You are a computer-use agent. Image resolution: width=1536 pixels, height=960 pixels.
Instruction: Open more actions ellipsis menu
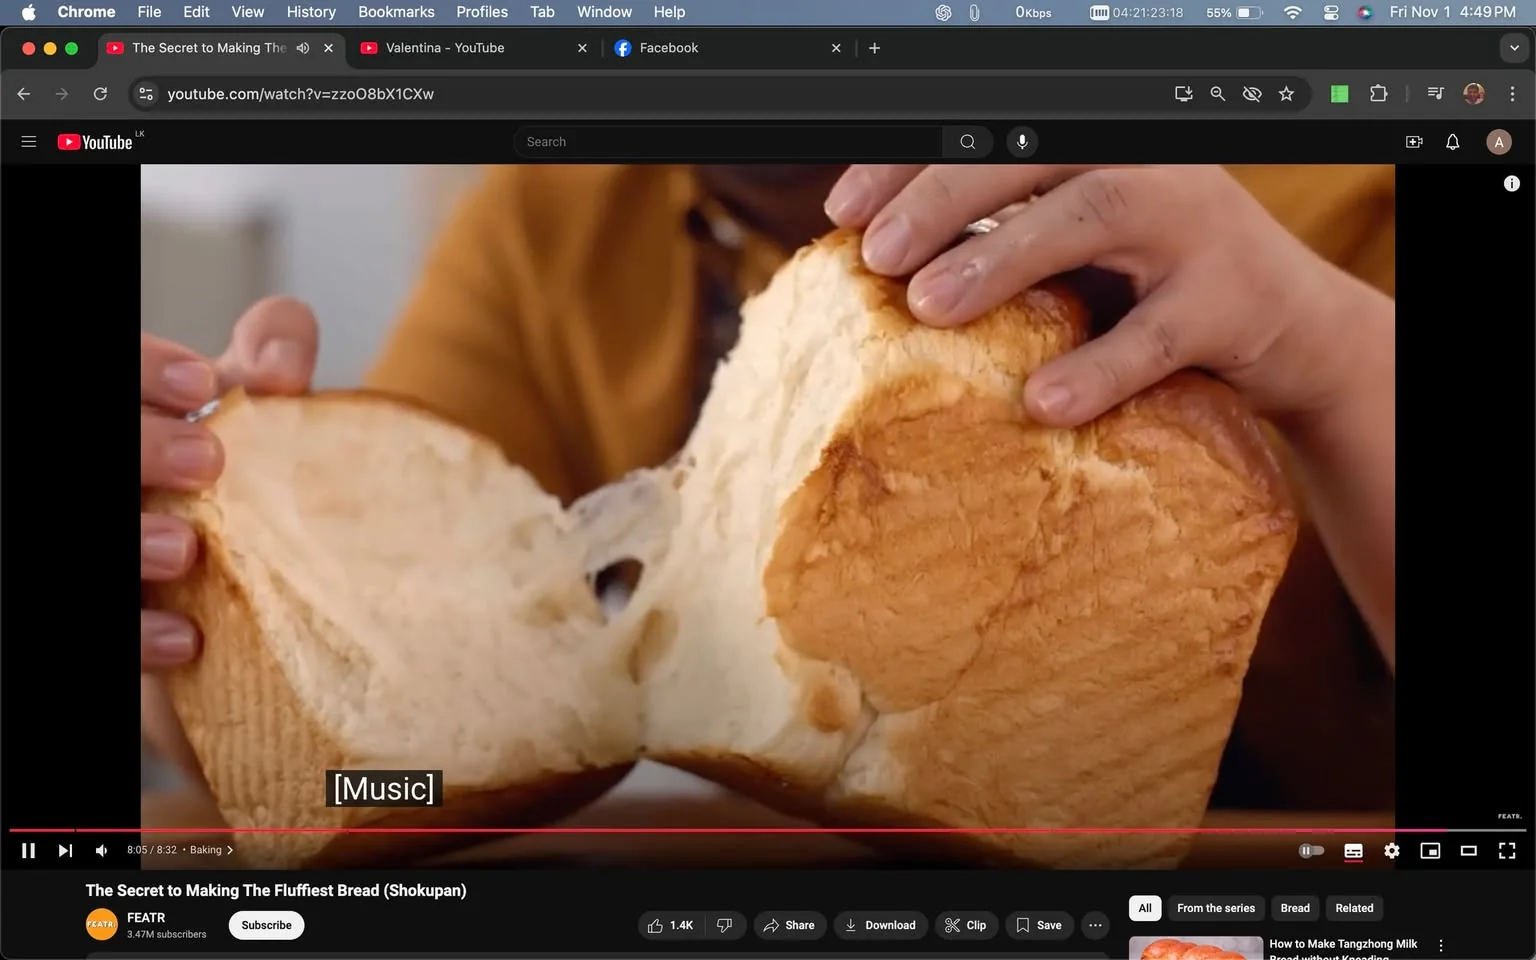[1096, 925]
